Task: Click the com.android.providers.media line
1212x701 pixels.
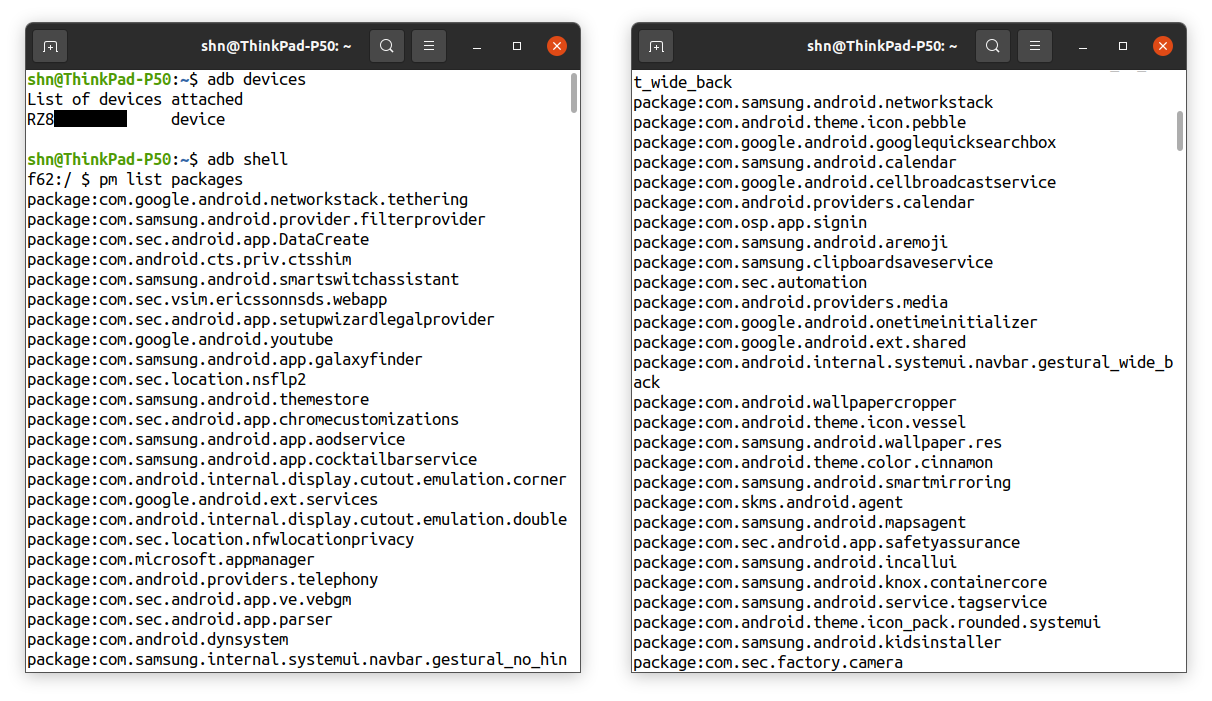Action: point(791,302)
